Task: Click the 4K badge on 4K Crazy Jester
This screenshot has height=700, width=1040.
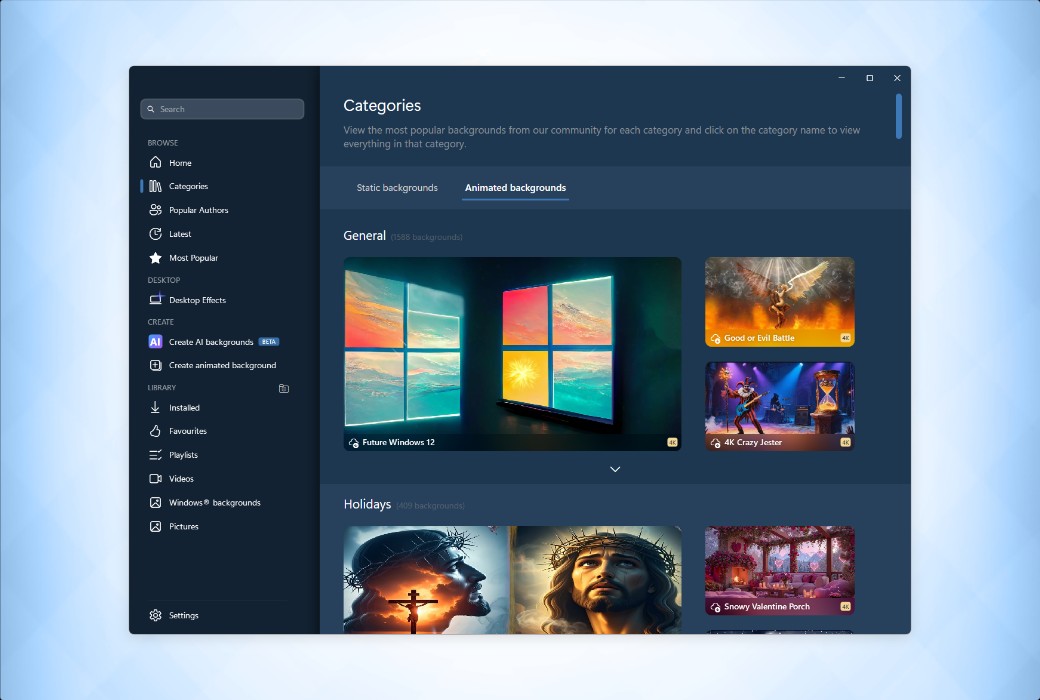Action: click(845, 443)
